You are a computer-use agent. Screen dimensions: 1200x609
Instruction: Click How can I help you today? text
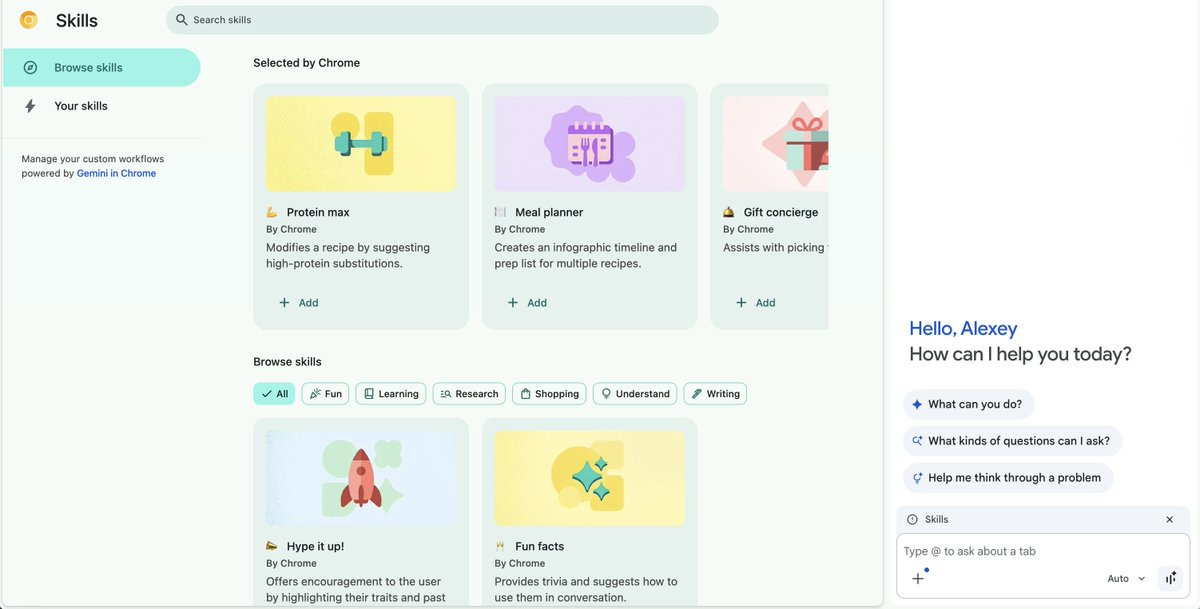click(x=1020, y=354)
